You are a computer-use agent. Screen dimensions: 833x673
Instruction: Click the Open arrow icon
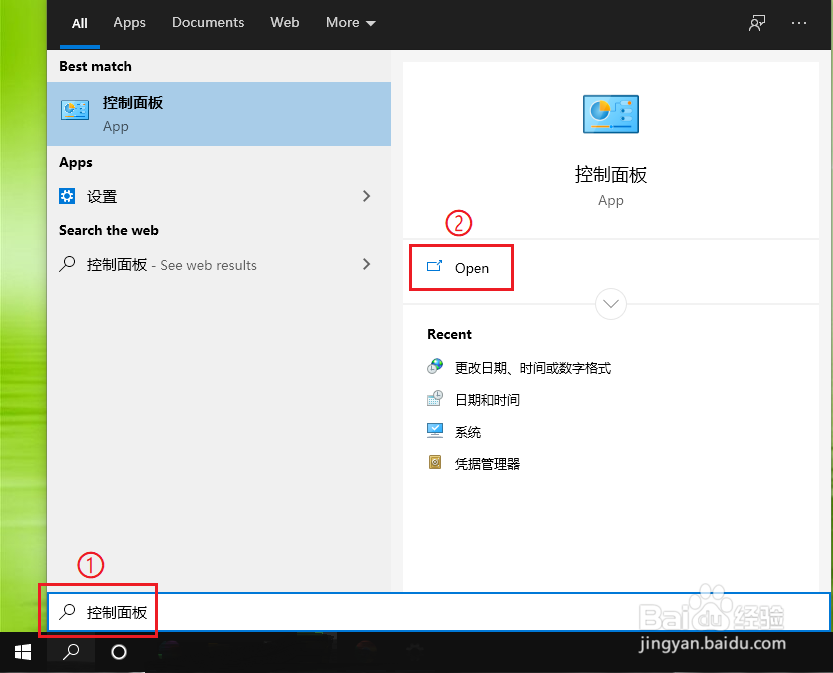point(435,266)
